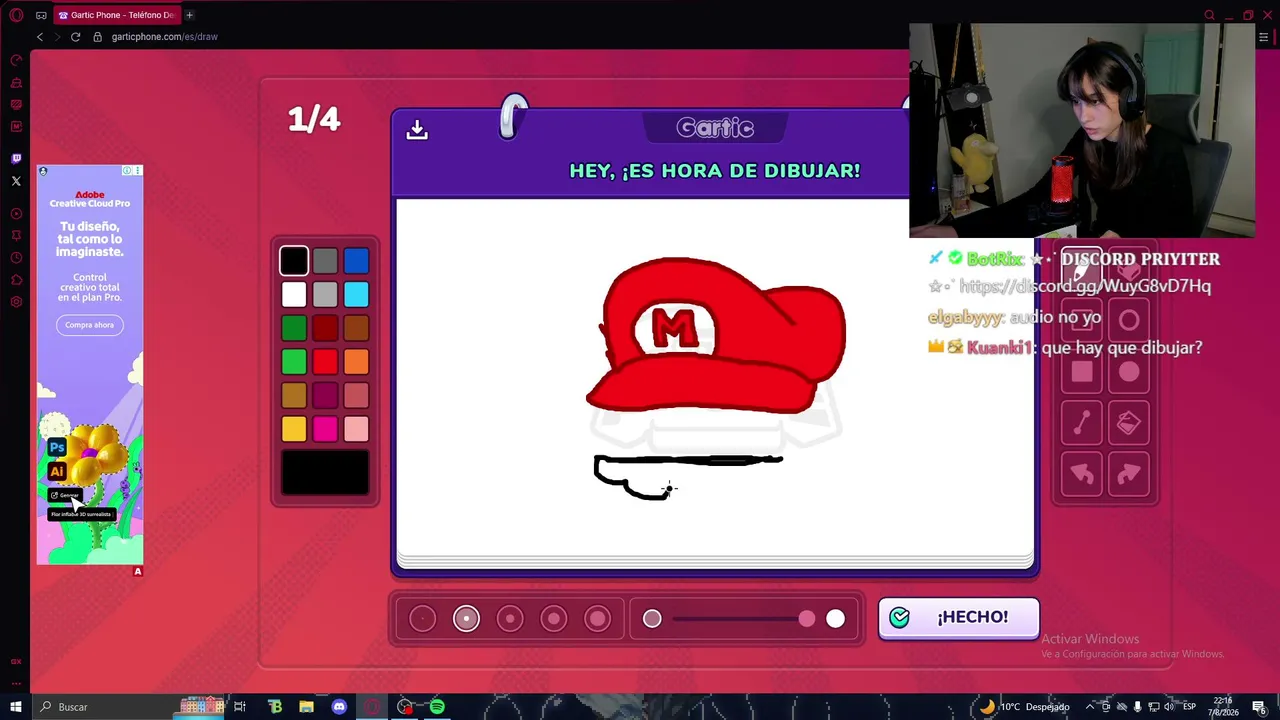Select the fourth brush size
This screenshot has width=1280, height=720.
tap(554, 619)
